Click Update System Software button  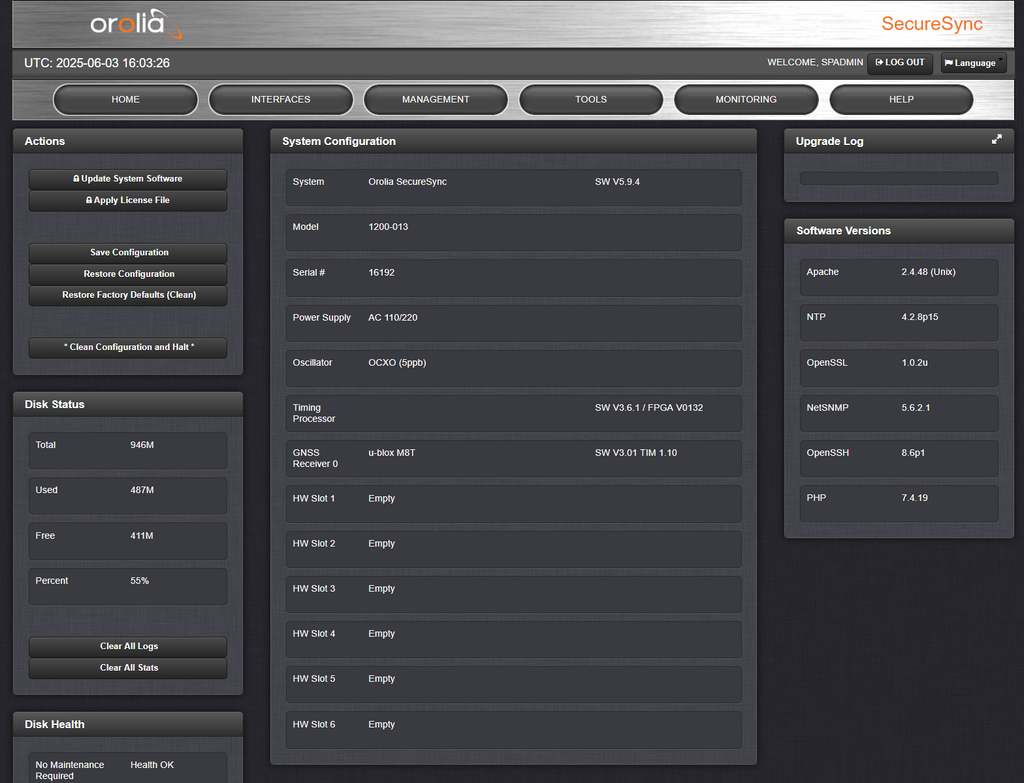tap(128, 179)
